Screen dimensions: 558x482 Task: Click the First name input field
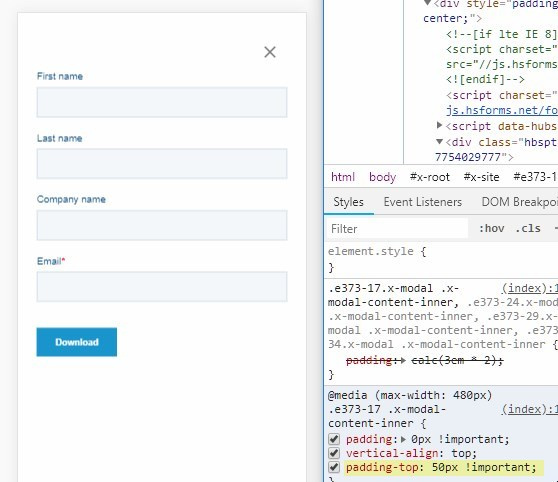point(162,102)
